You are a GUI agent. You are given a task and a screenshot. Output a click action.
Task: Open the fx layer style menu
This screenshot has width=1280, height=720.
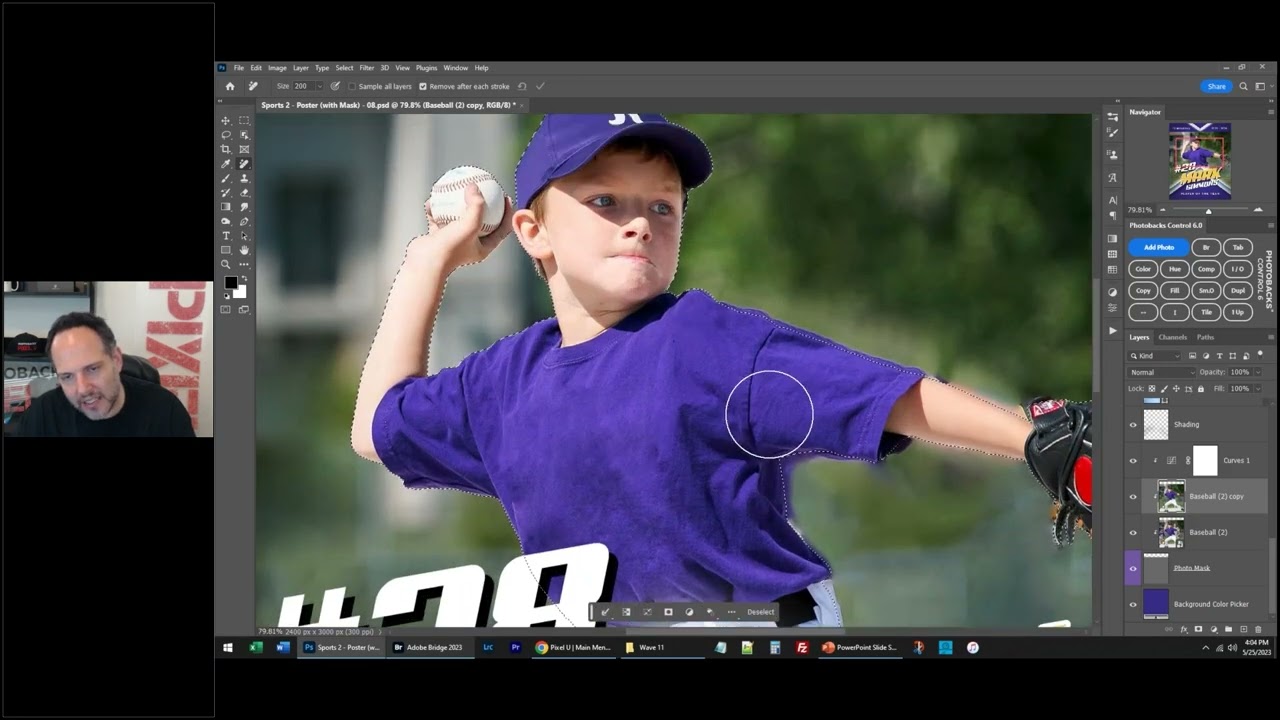[1183, 629]
